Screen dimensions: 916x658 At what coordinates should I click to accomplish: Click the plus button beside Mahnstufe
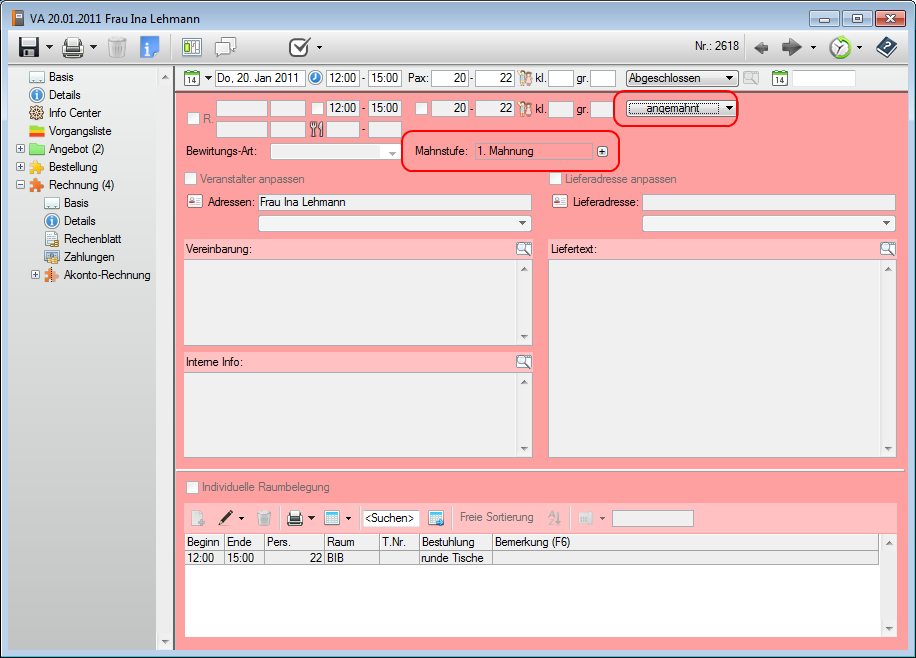pyautogui.click(x=602, y=151)
